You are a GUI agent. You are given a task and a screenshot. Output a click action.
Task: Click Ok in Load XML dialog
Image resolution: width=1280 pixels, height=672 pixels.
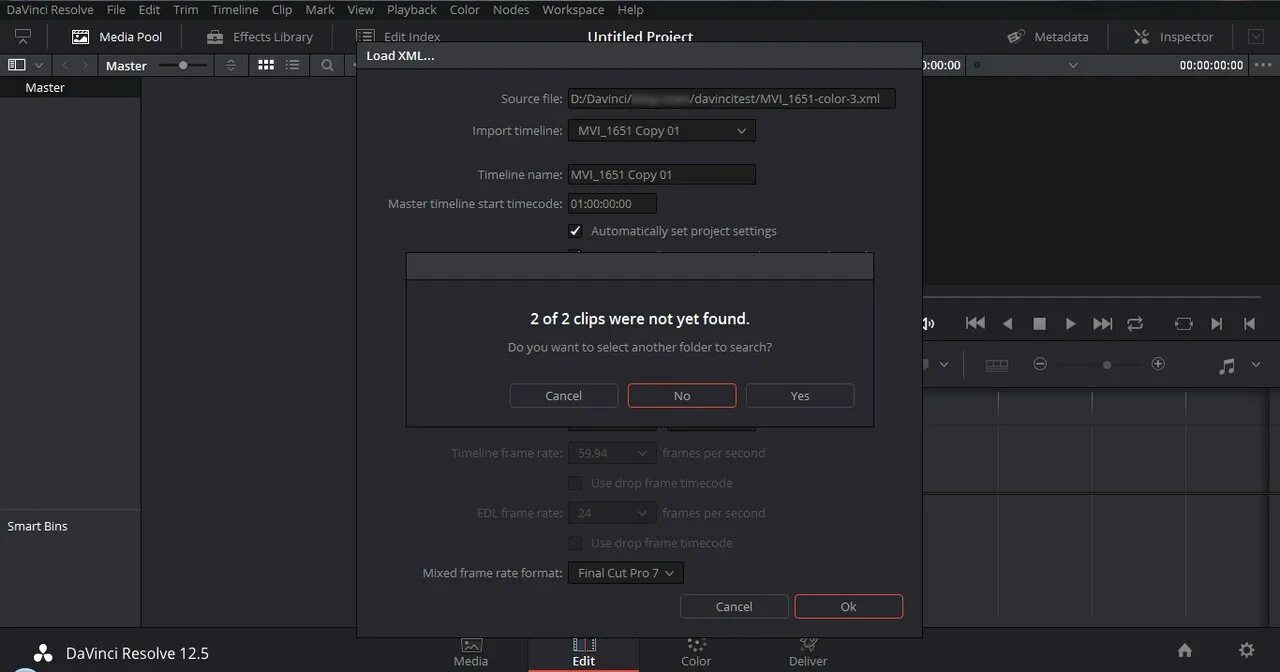pos(849,607)
